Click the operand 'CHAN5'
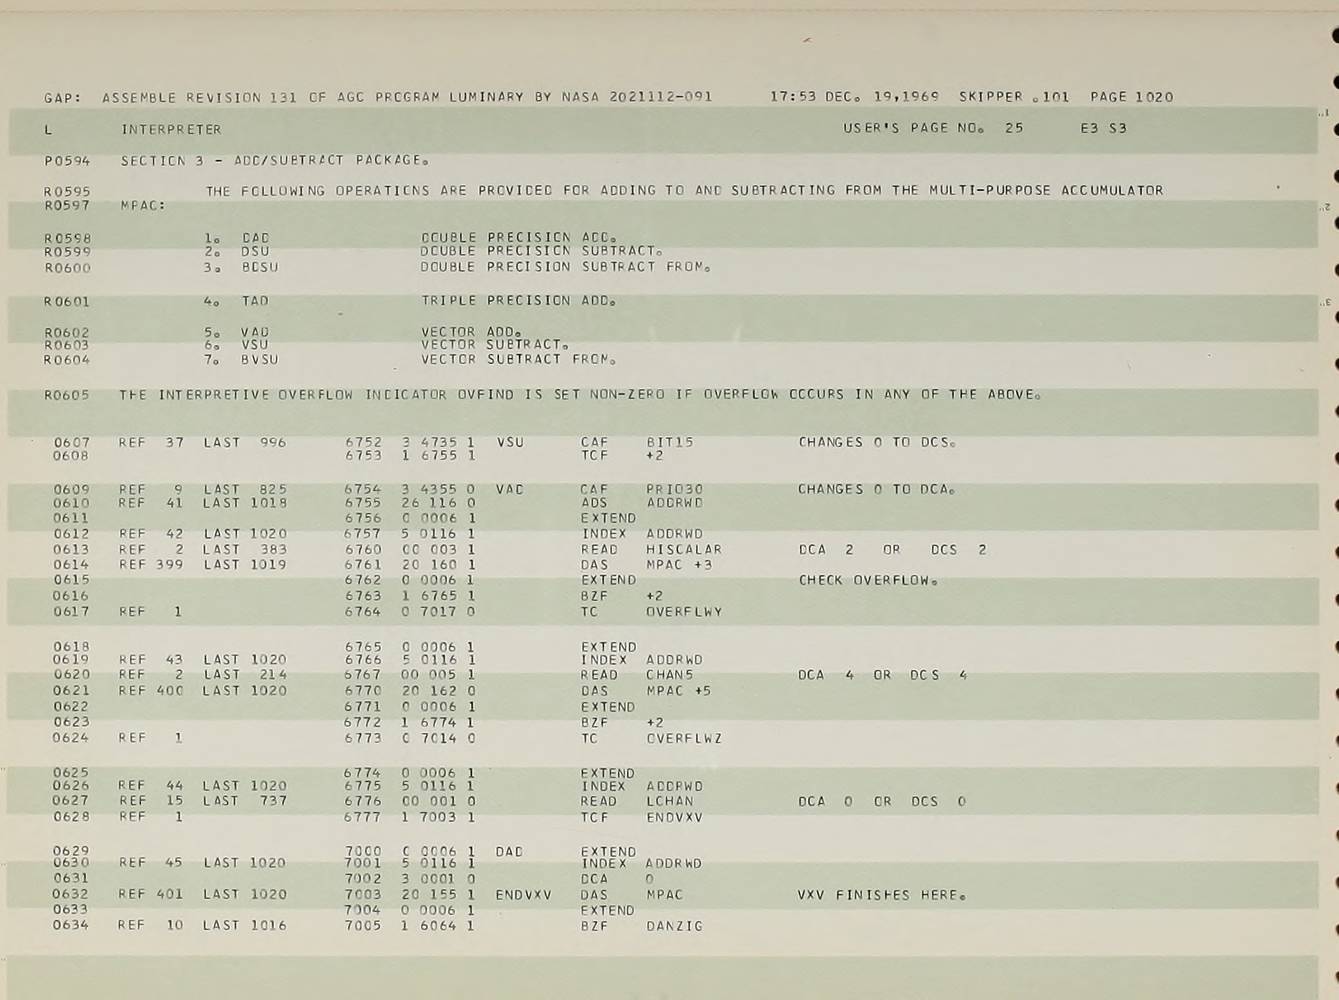The image size is (1339, 1000). [670, 675]
